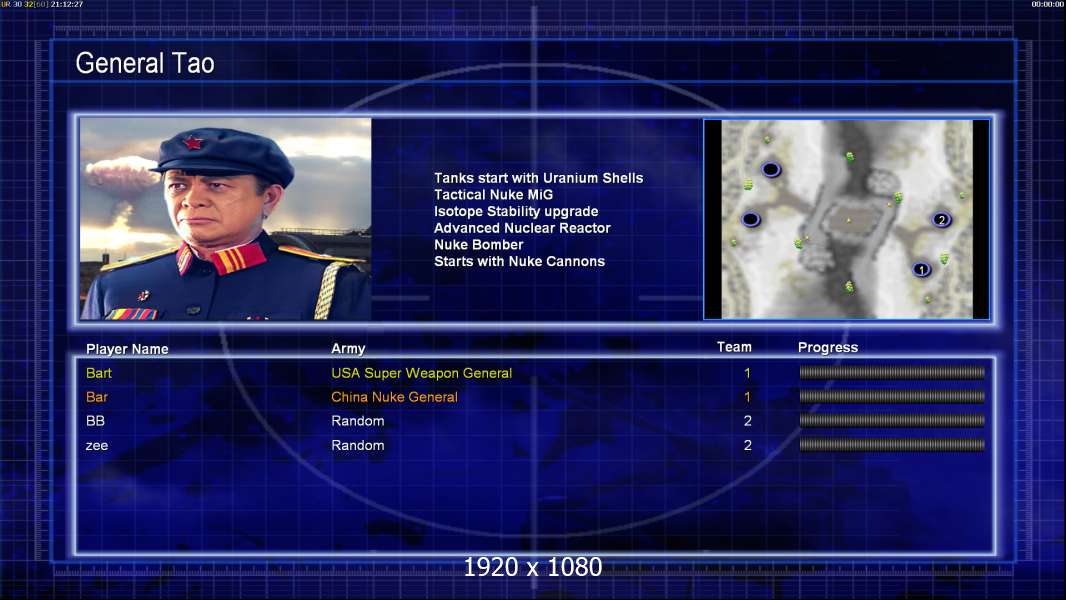Screen dimensions: 1066x600
Task: Click Starts with Nuke Cannons text
Action: click(519, 261)
